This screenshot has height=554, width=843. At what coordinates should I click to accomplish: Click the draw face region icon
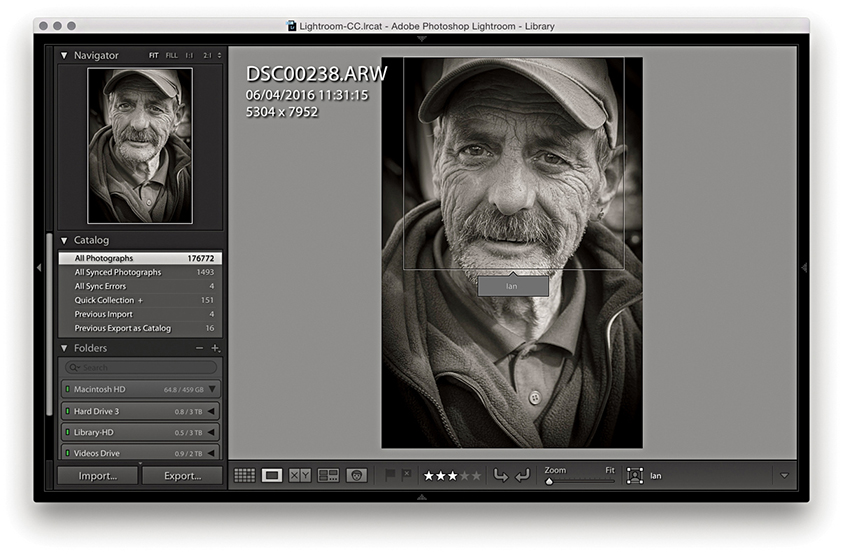[x=634, y=476]
